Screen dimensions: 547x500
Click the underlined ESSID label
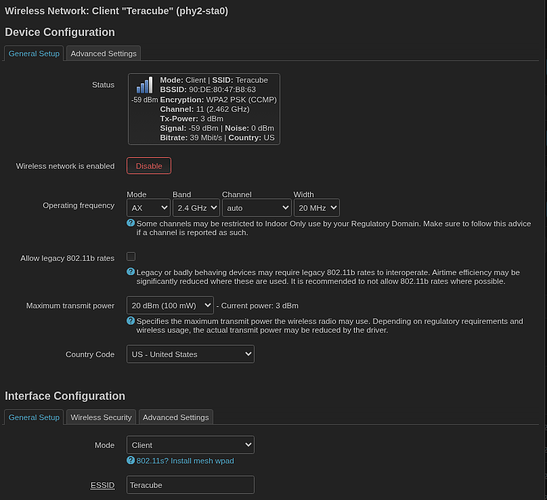tap(102, 485)
